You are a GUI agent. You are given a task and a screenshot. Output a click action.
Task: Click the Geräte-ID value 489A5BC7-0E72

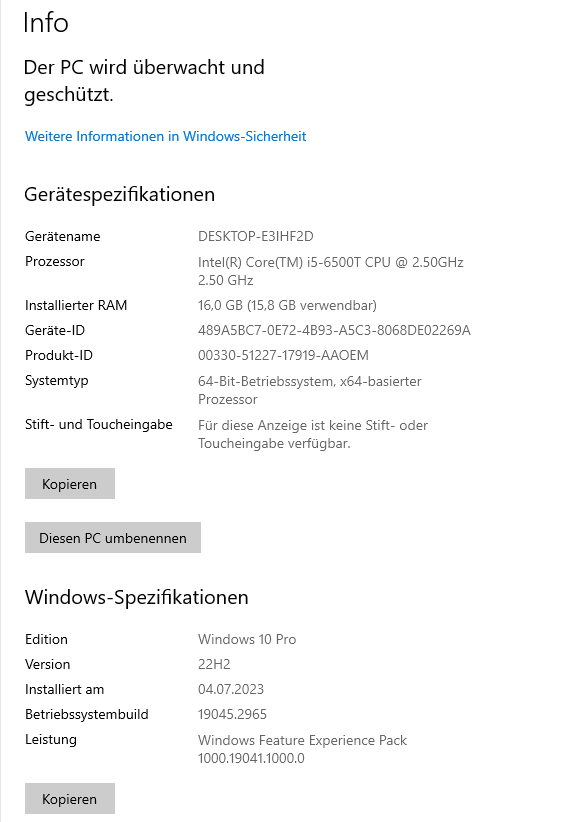click(334, 330)
